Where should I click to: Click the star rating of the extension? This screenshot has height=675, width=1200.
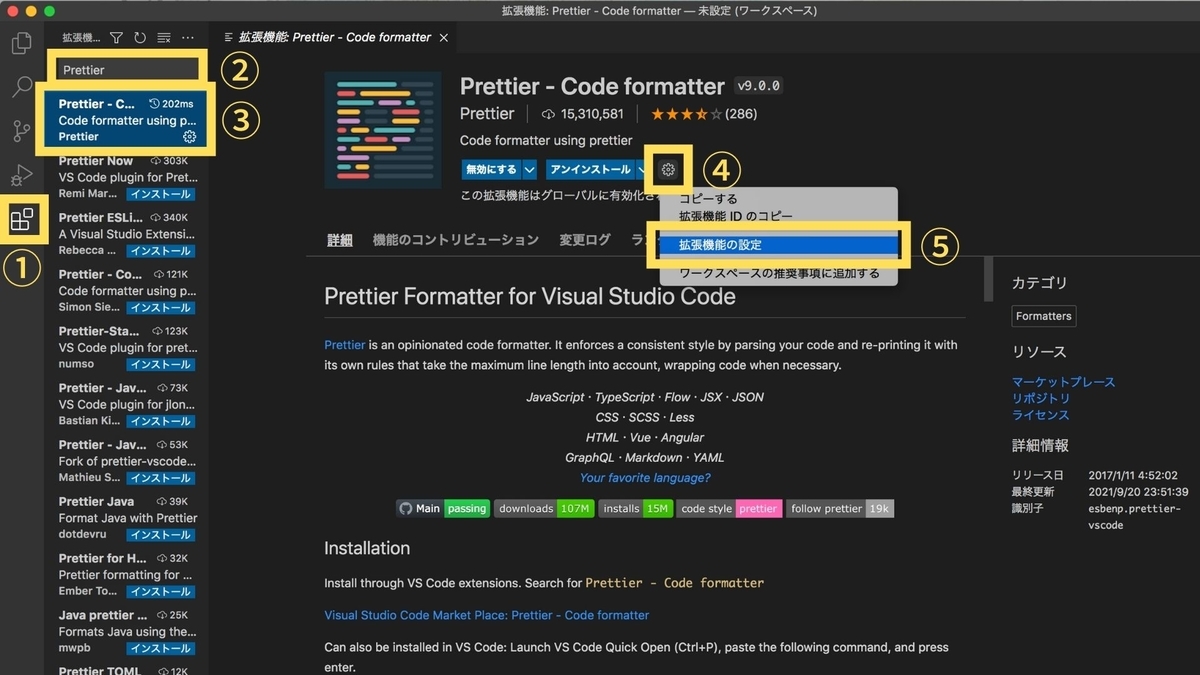pyautogui.click(x=686, y=114)
